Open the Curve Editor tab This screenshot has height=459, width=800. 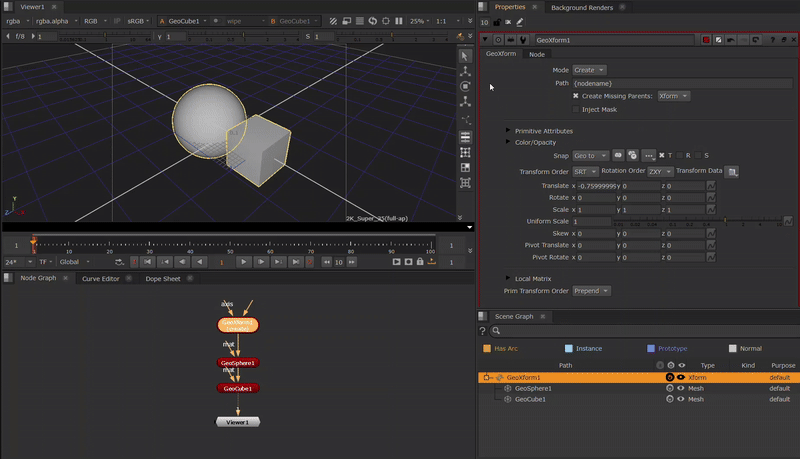pyautogui.click(x=100, y=278)
